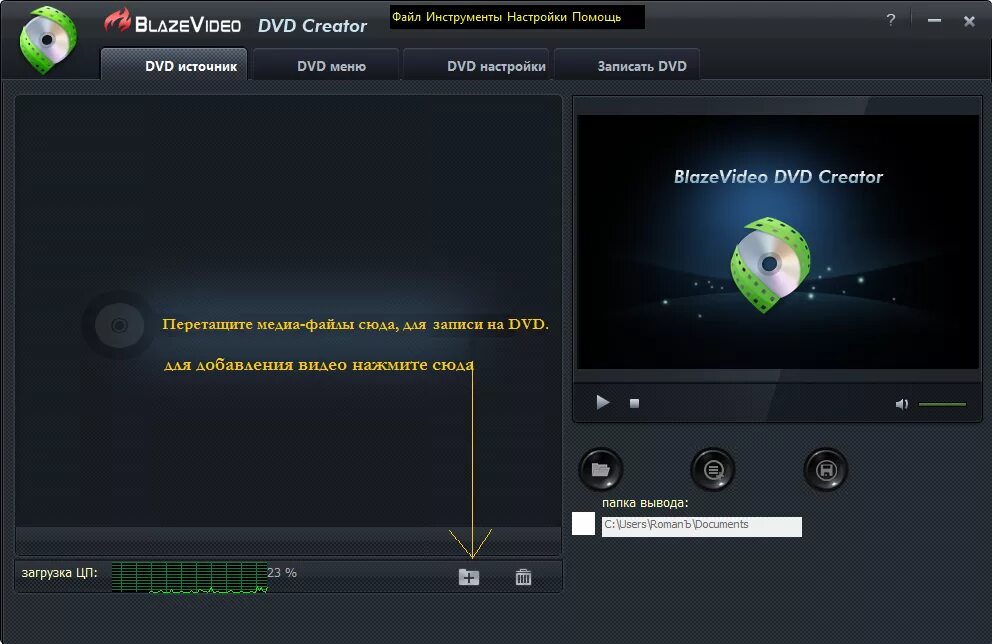Screen dimensions: 992x644
Task: Stop the preview playback
Action: 635,403
